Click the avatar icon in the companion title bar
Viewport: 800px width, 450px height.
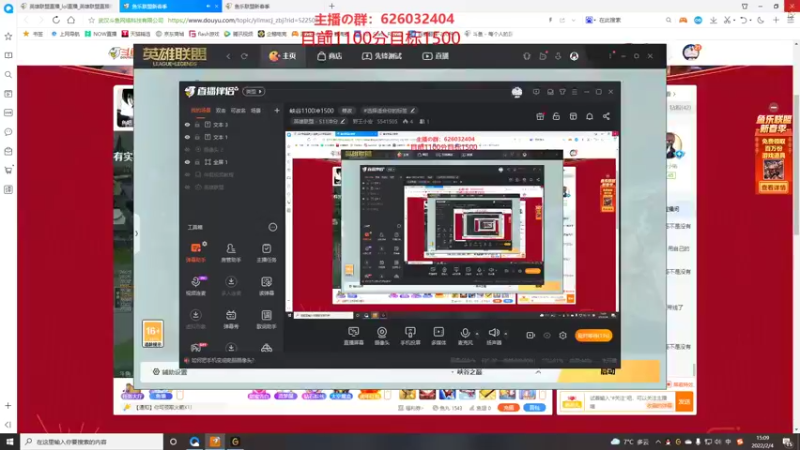point(517,92)
